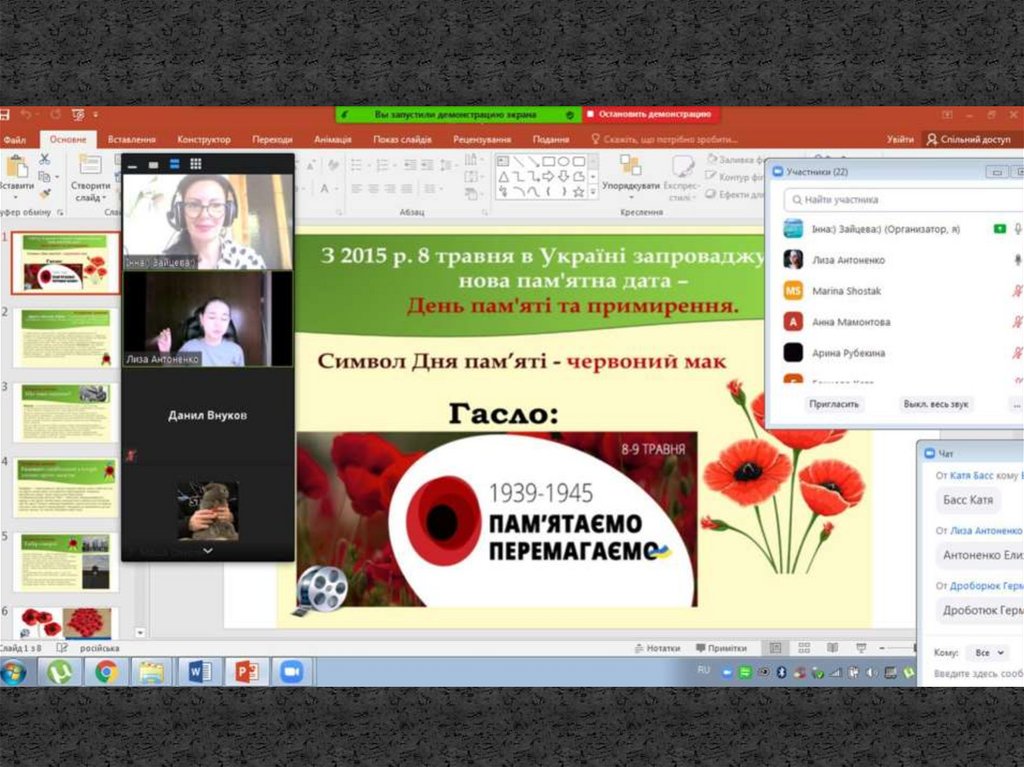Click Выкл. весь звук button
The width and height of the screenshot is (1024, 767).
point(936,404)
